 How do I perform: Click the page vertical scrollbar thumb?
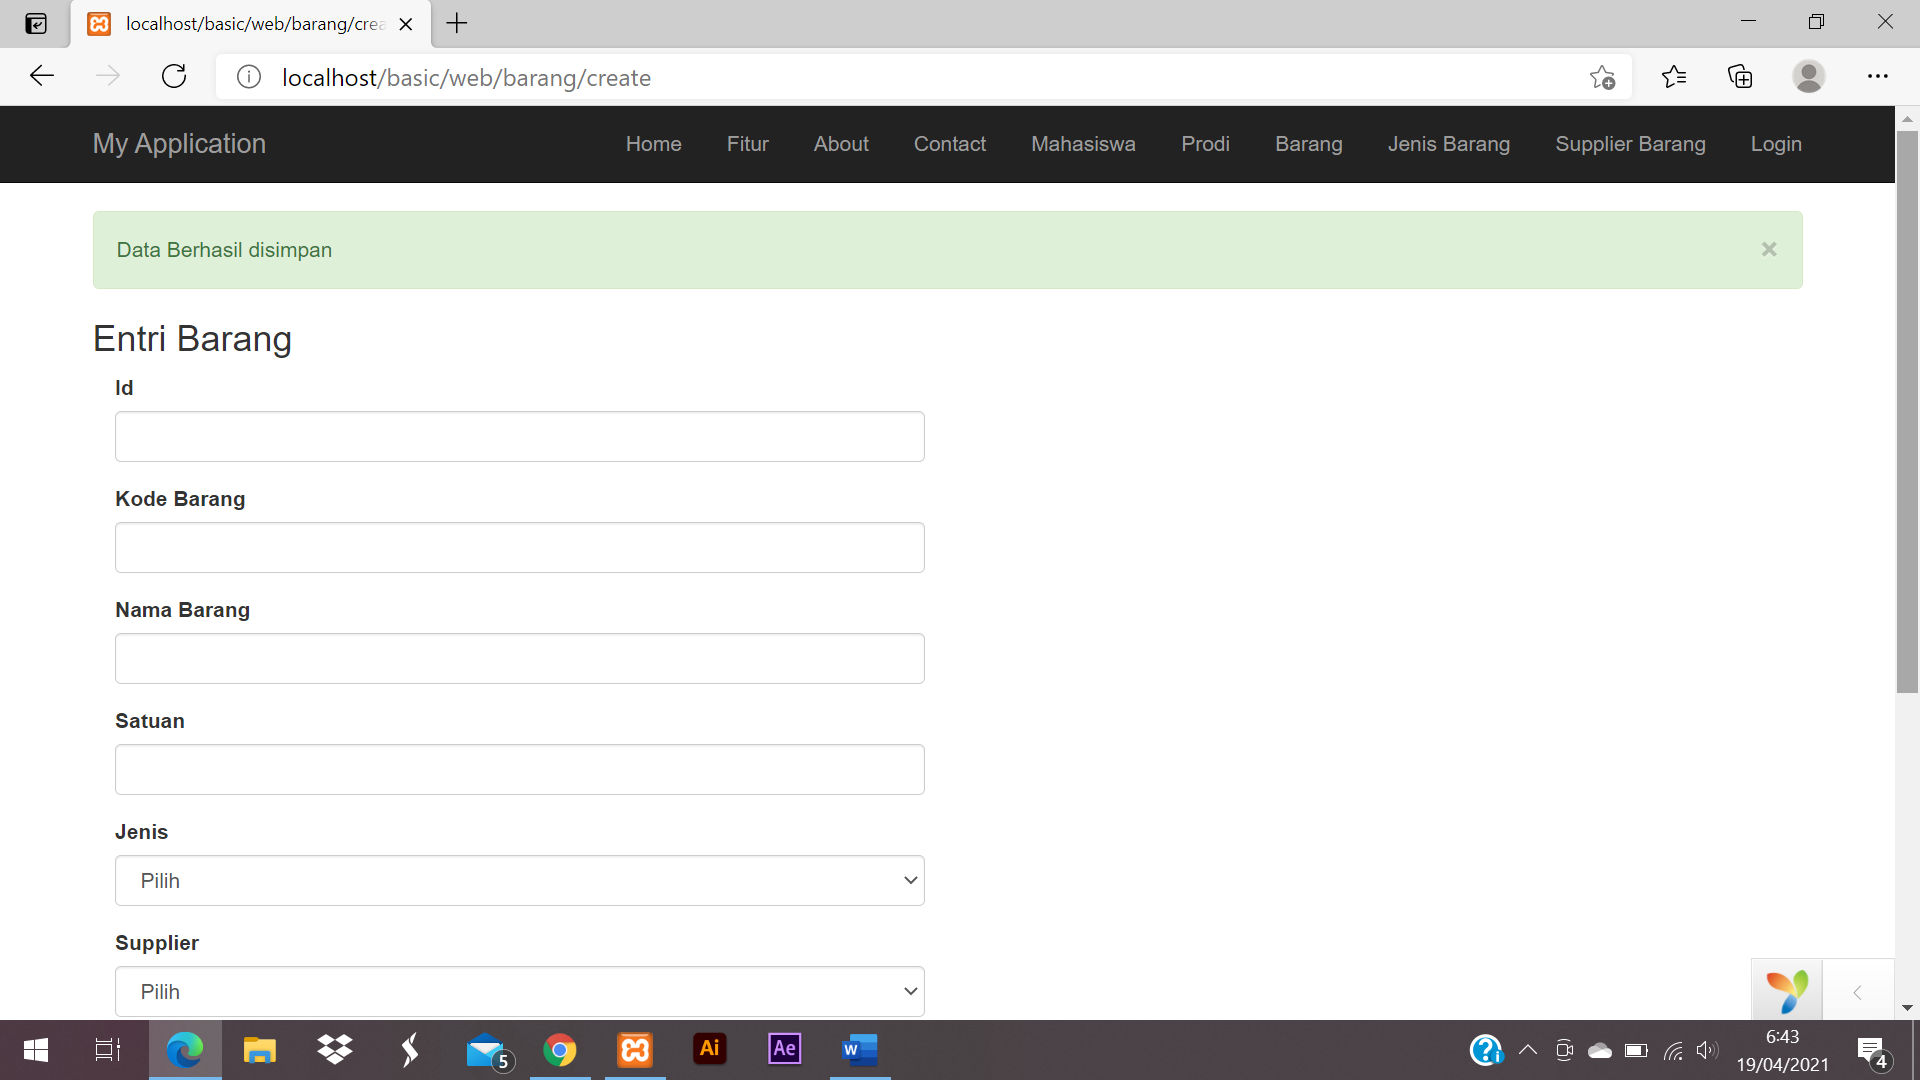tap(1907, 410)
